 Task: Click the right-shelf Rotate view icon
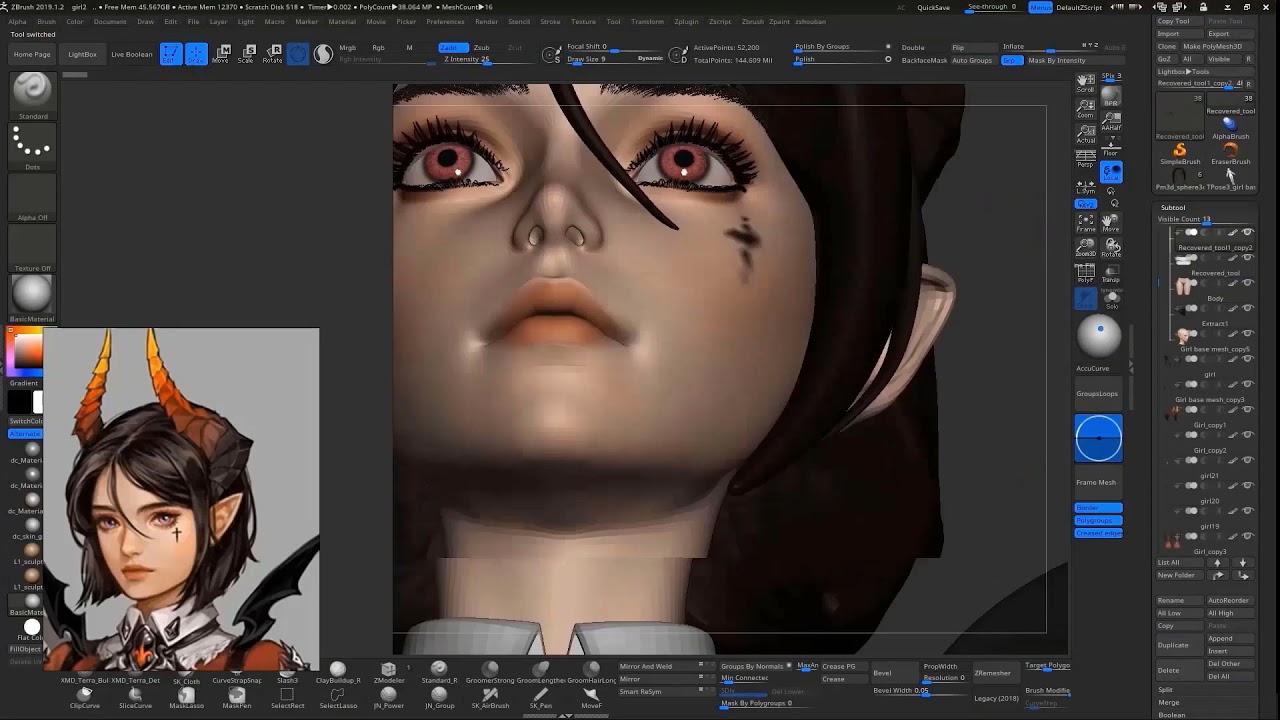[1111, 247]
